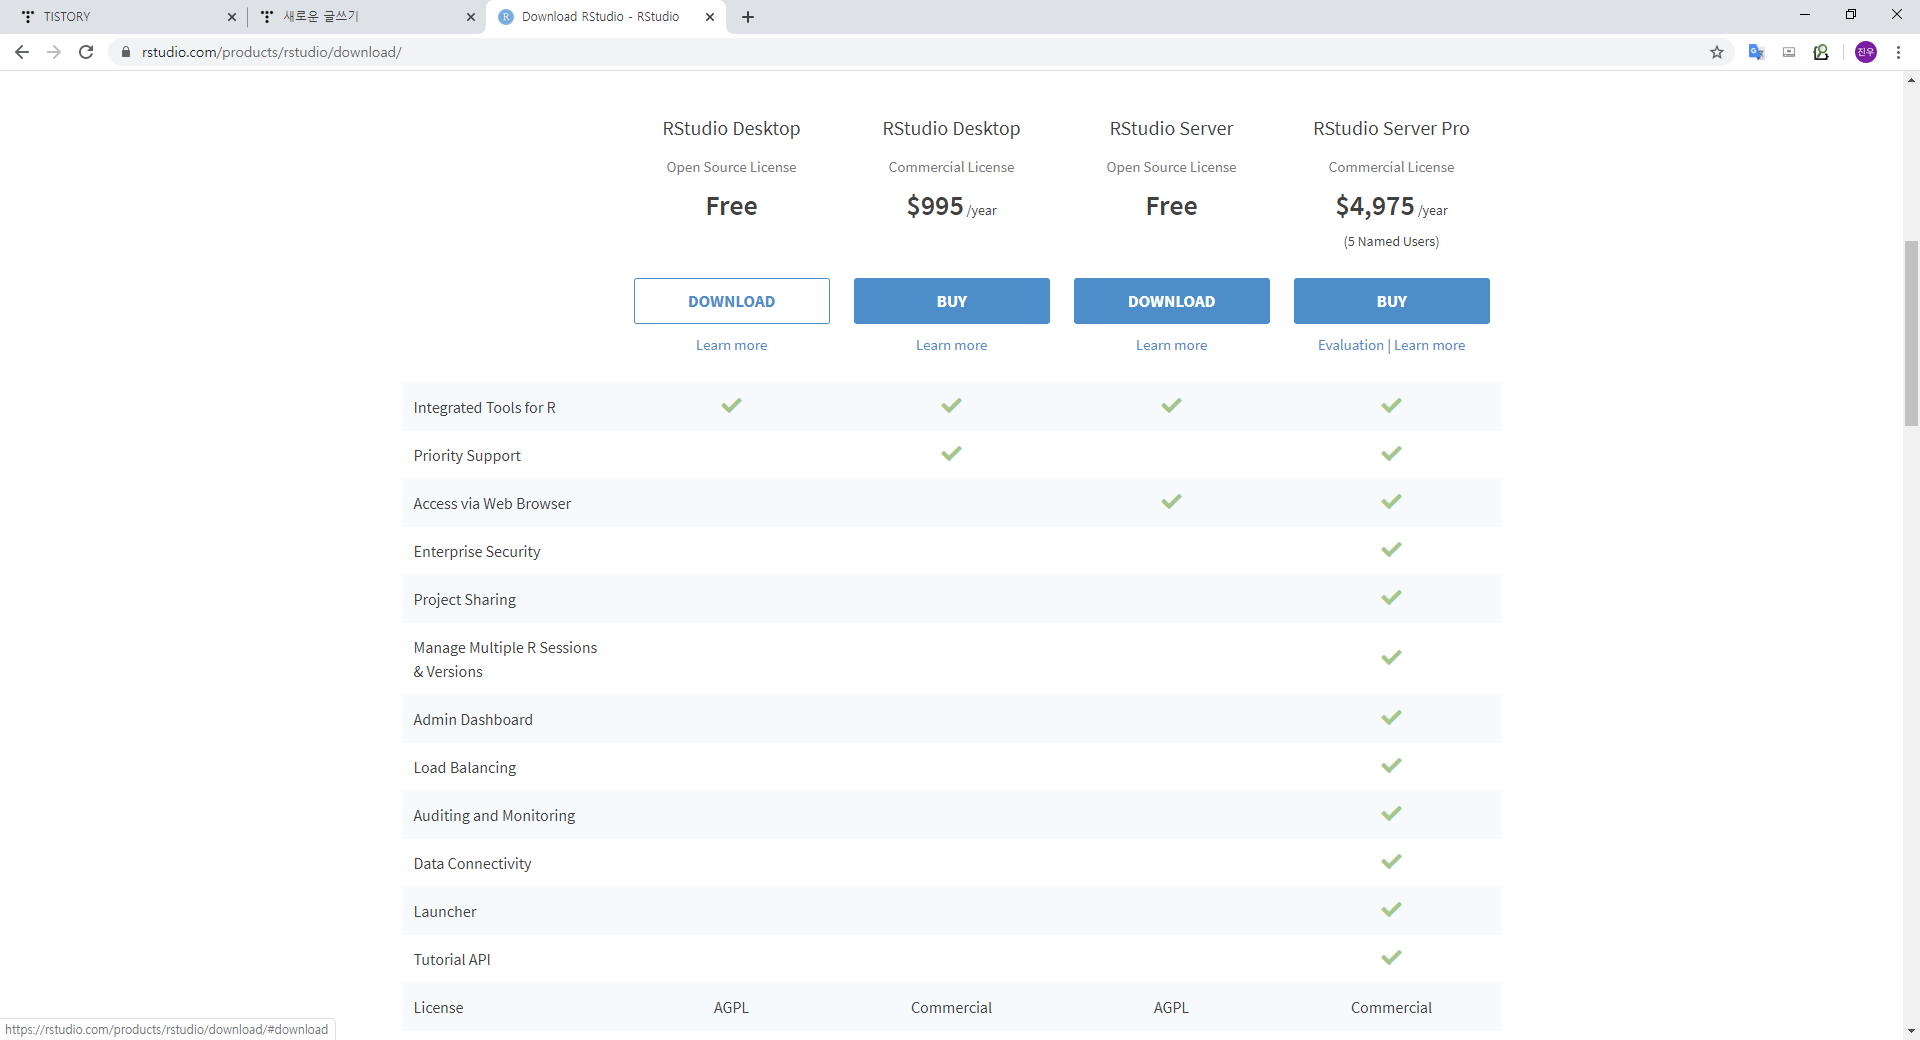
Task: Click Access via Web Browser label
Action: (492, 504)
